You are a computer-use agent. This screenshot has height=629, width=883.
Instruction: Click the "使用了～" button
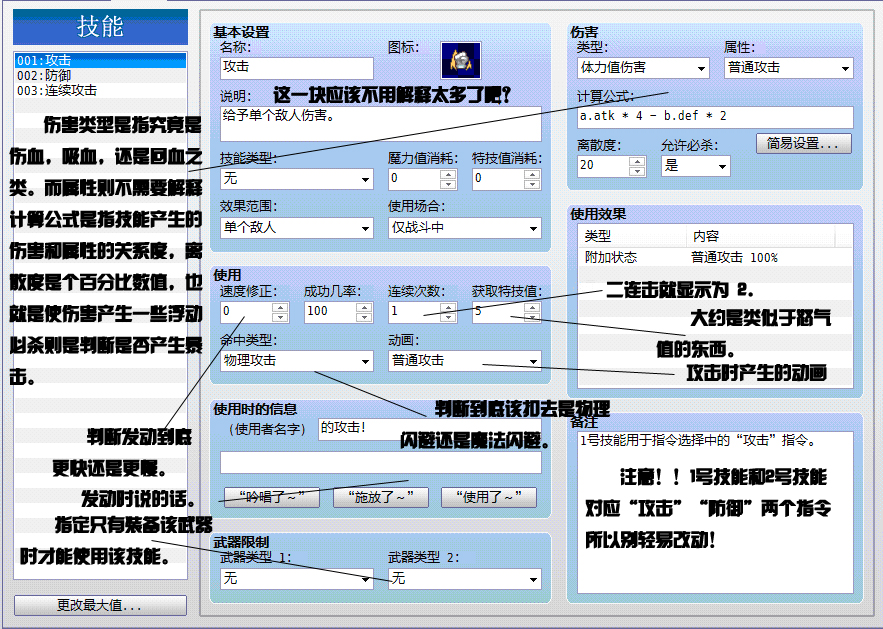(x=489, y=497)
